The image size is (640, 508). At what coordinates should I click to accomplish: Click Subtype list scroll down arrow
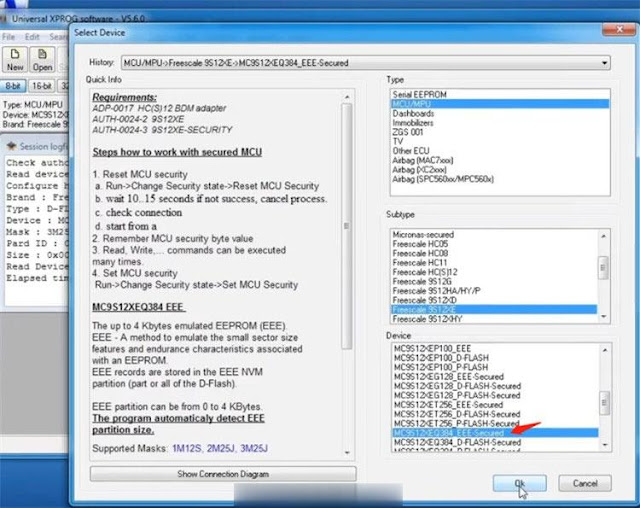[604, 317]
